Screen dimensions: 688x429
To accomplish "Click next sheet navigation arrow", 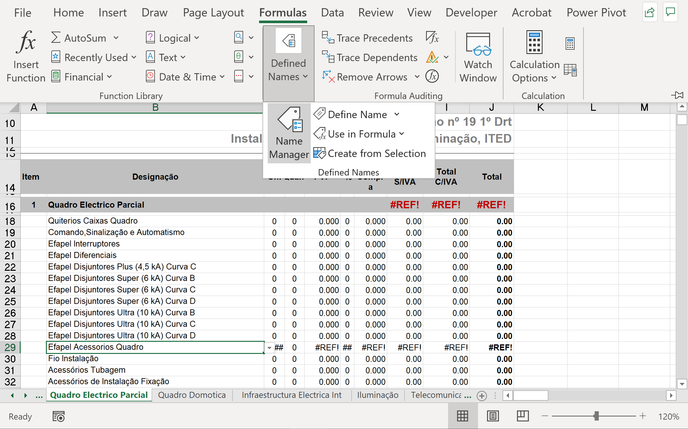I will pos(25,396).
